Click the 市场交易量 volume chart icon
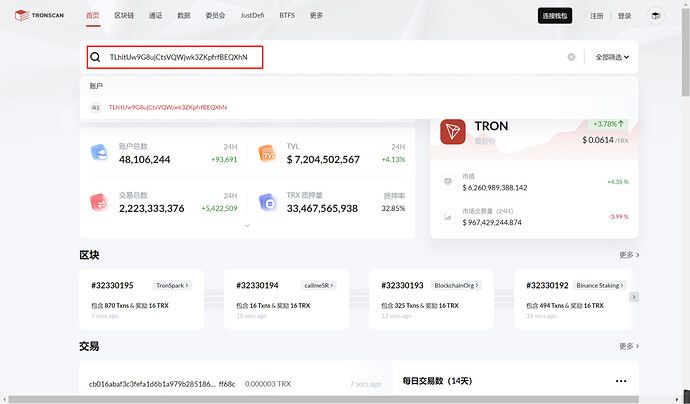This screenshot has height=404, width=690. [x=448, y=217]
